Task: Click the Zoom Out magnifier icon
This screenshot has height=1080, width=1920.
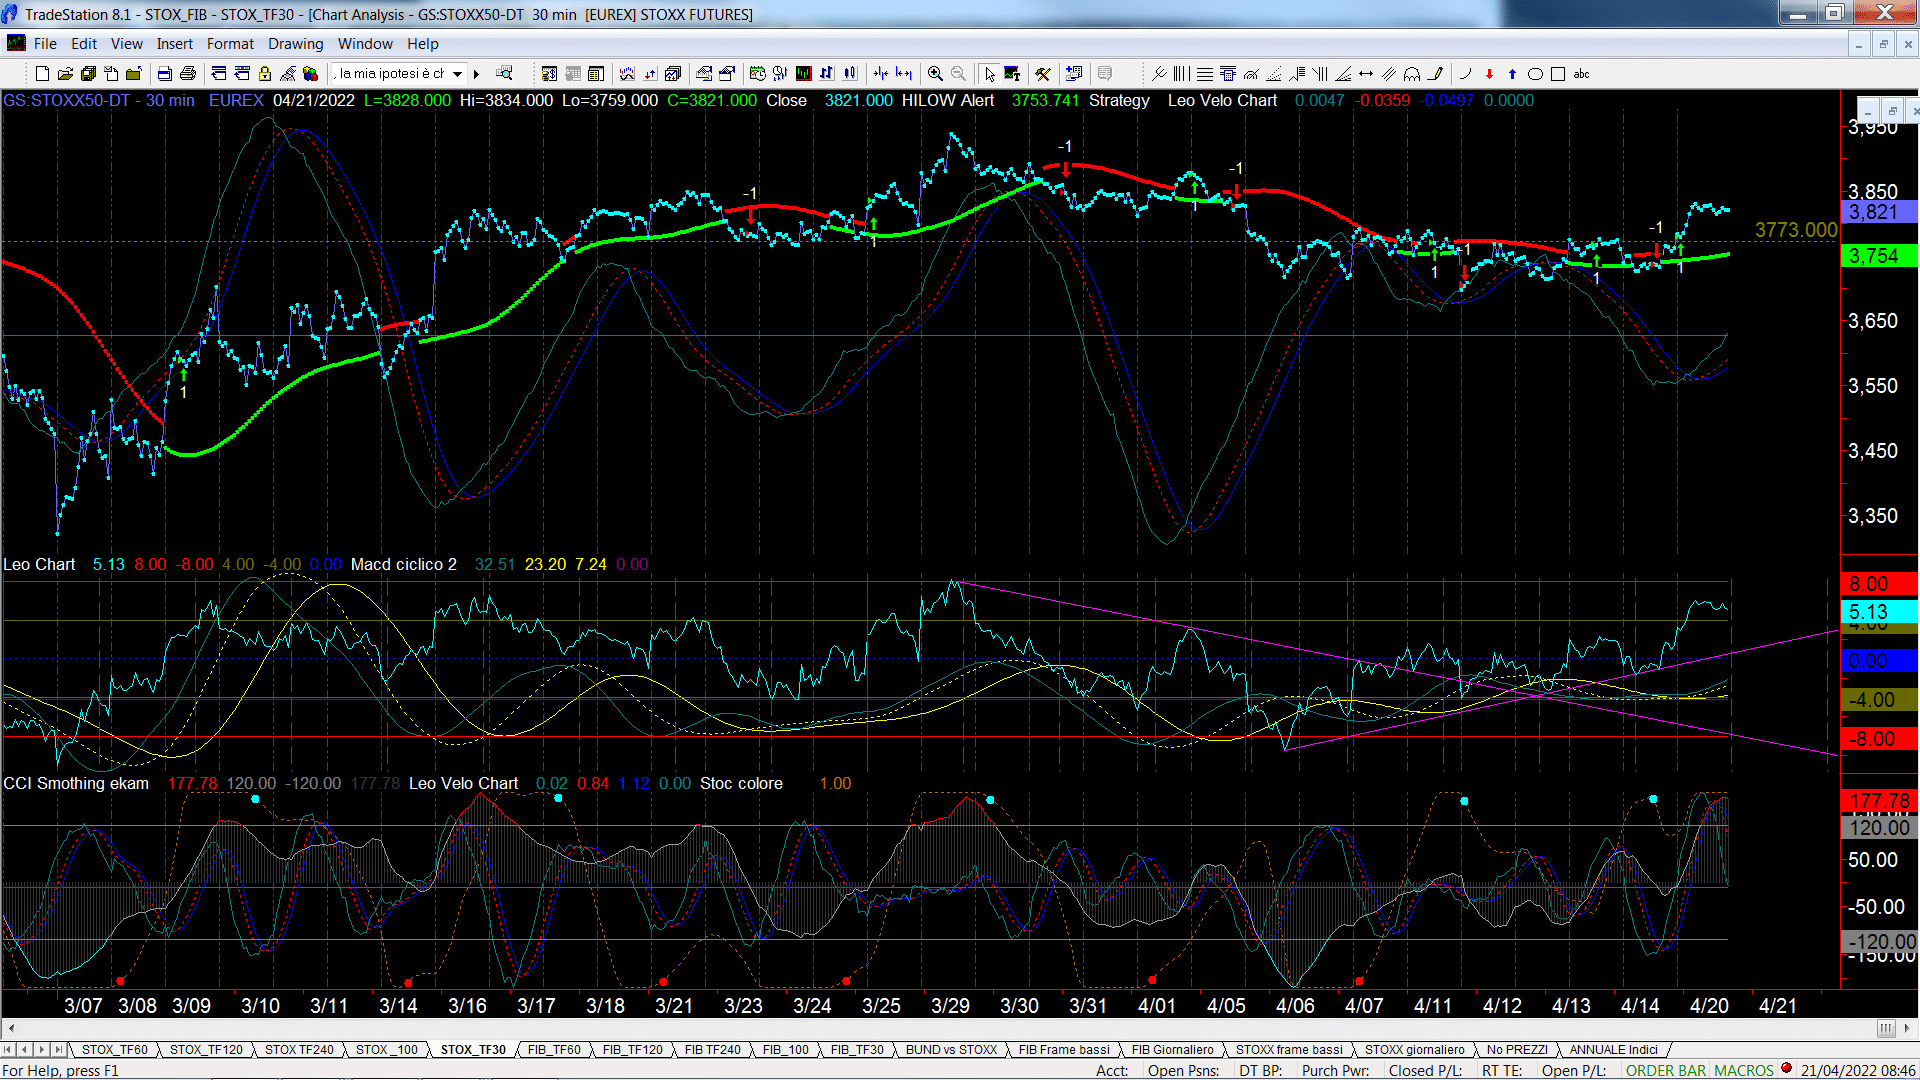Action: click(x=958, y=74)
